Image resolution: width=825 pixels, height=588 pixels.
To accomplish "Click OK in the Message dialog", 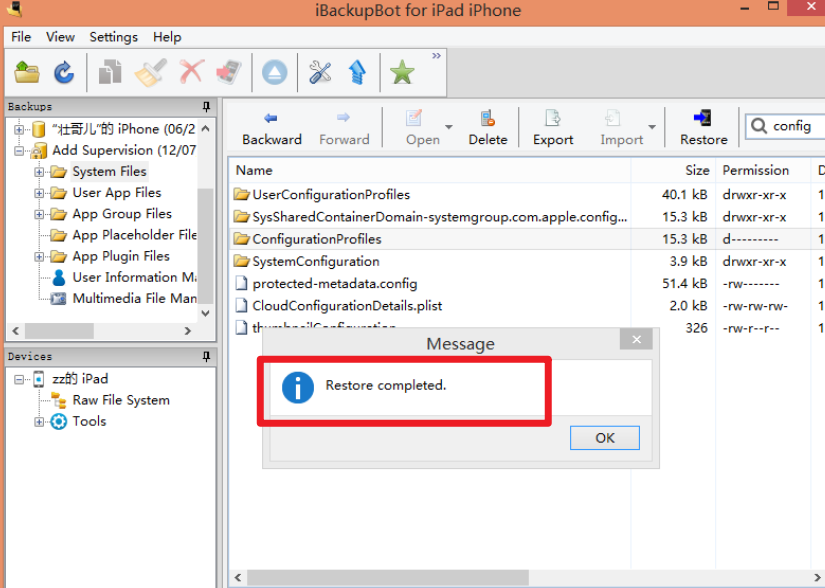I will (x=605, y=438).
